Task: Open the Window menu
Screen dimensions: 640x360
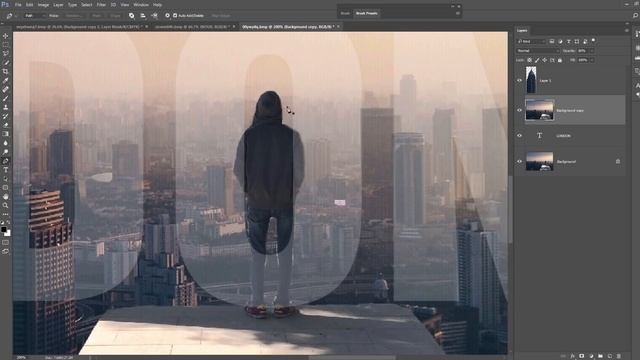Action: [141, 5]
